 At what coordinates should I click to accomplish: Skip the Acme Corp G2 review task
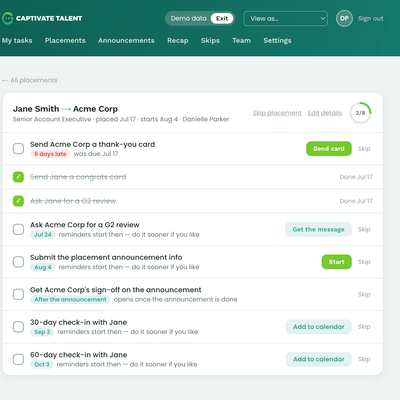(x=364, y=229)
